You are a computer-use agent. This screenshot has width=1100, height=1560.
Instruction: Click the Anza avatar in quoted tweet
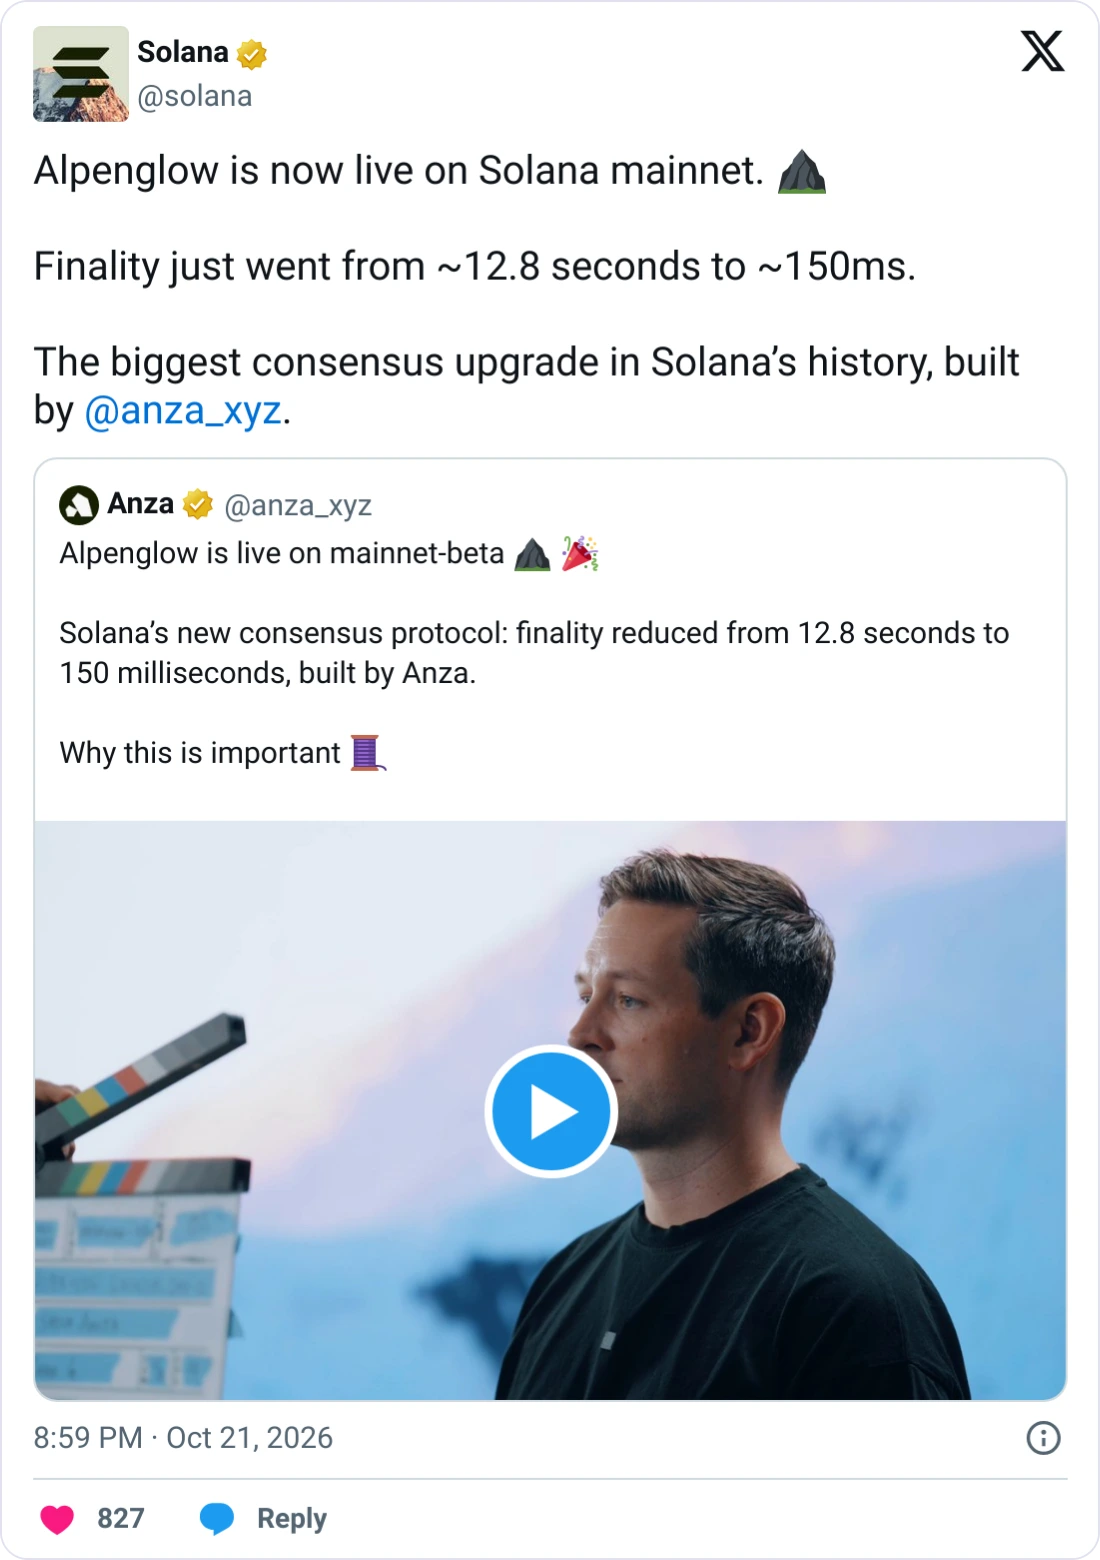coord(79,505)
